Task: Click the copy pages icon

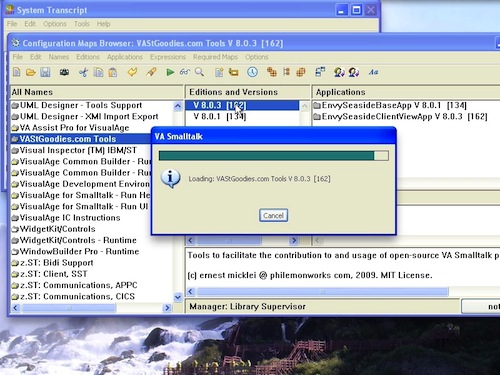Action: click(98, 72)
